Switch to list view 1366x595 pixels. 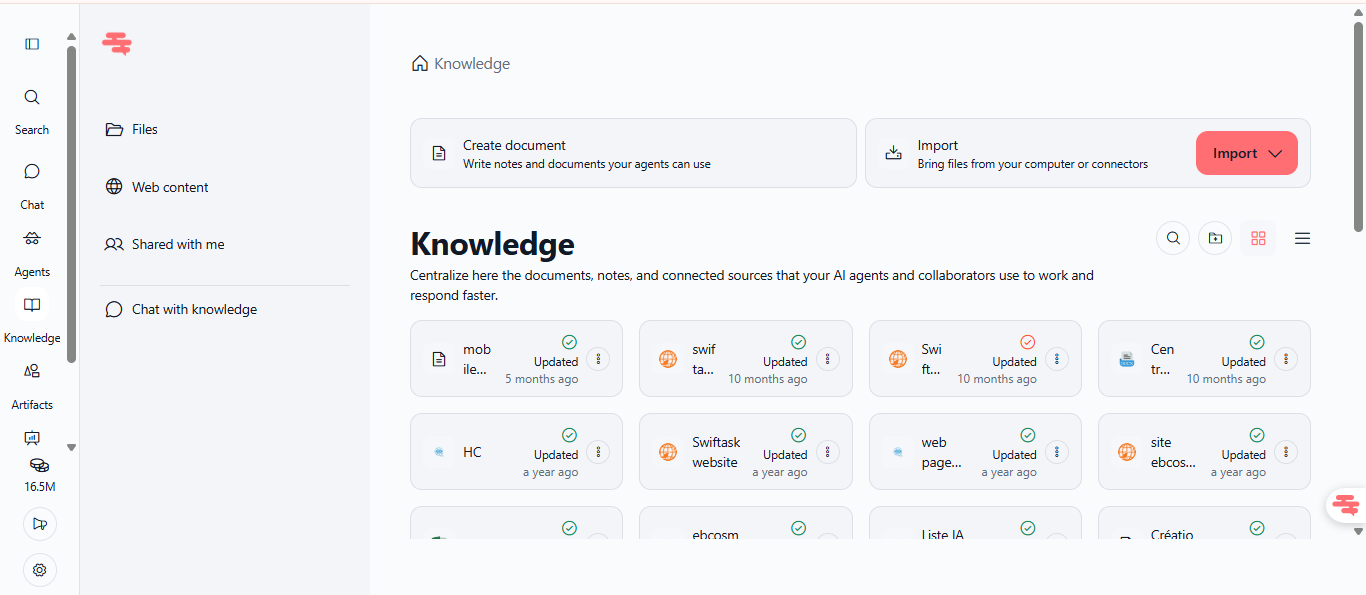click(x=1302, y=238)
